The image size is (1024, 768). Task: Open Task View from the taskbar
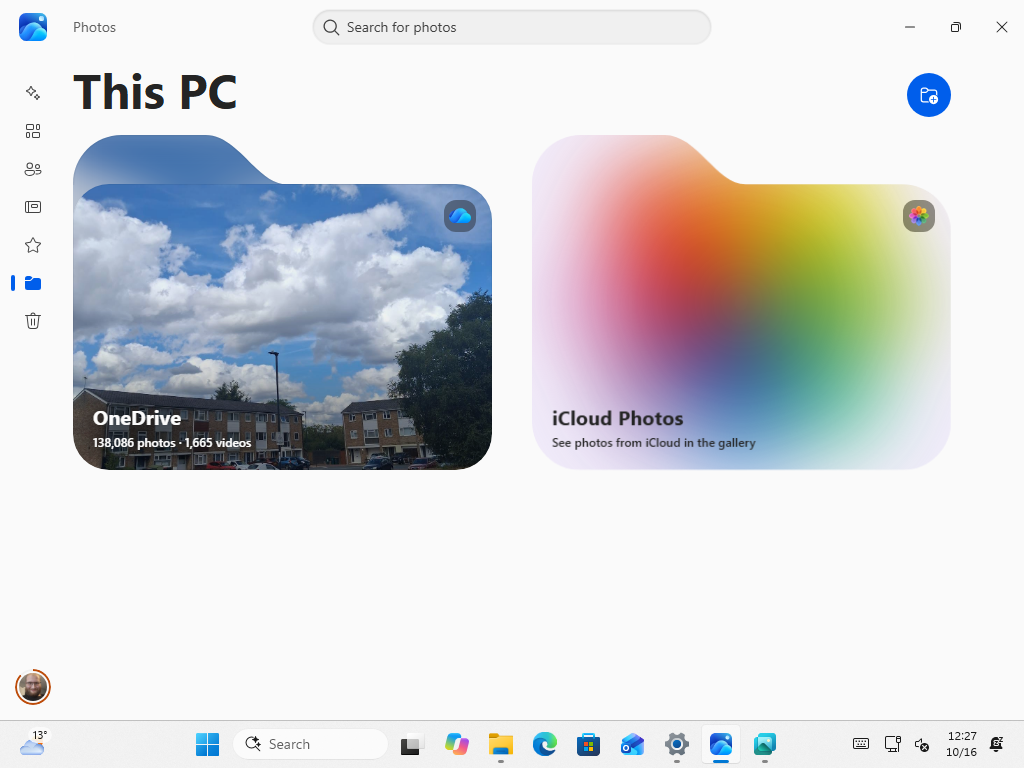[412, 744]
